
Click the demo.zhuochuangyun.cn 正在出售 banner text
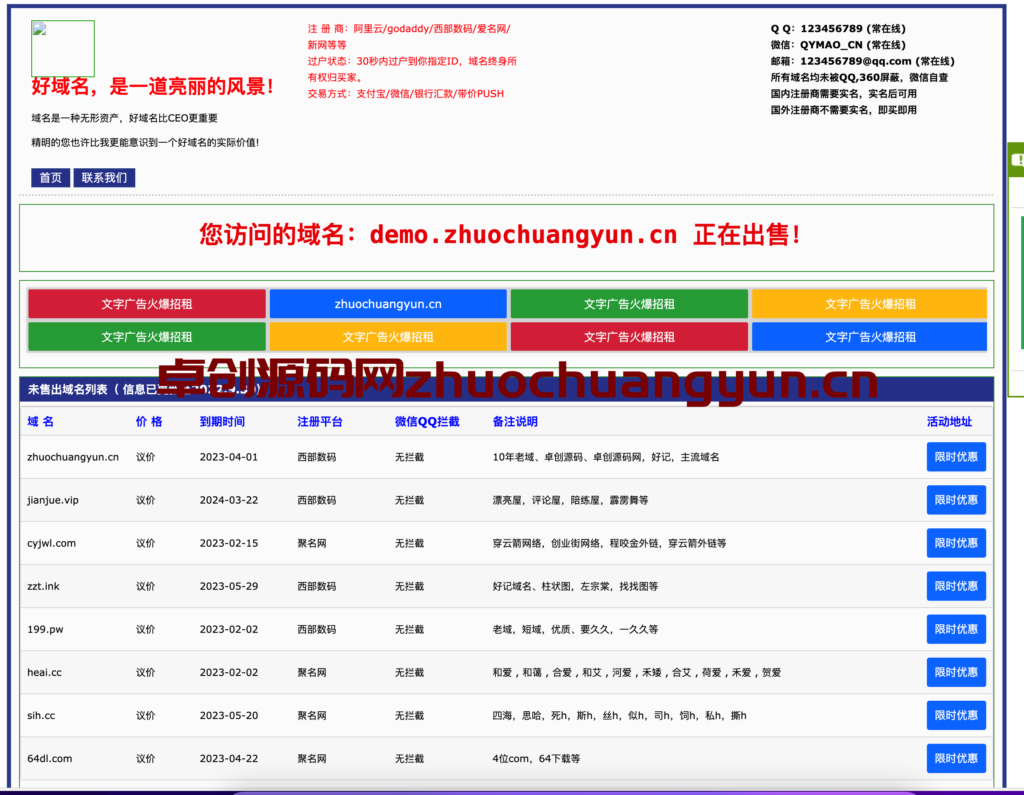click(500, 235)
